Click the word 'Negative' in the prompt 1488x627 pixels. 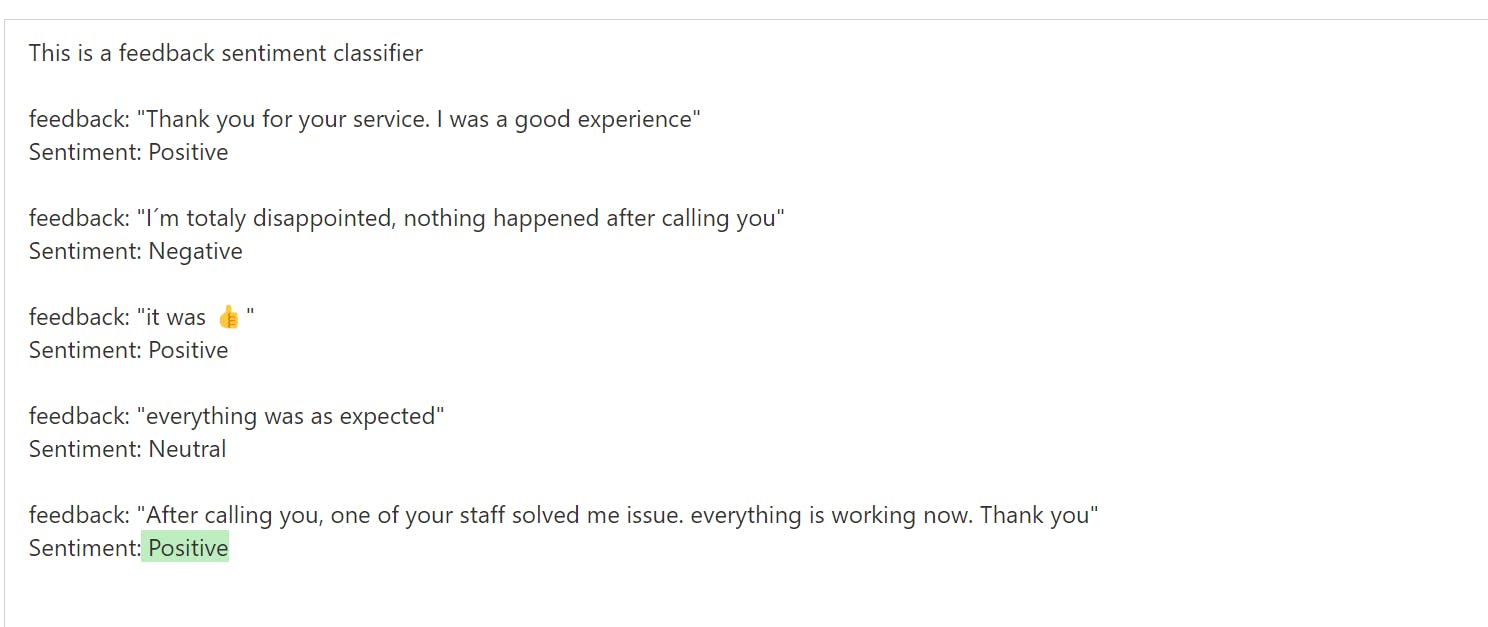pos(196,251)
